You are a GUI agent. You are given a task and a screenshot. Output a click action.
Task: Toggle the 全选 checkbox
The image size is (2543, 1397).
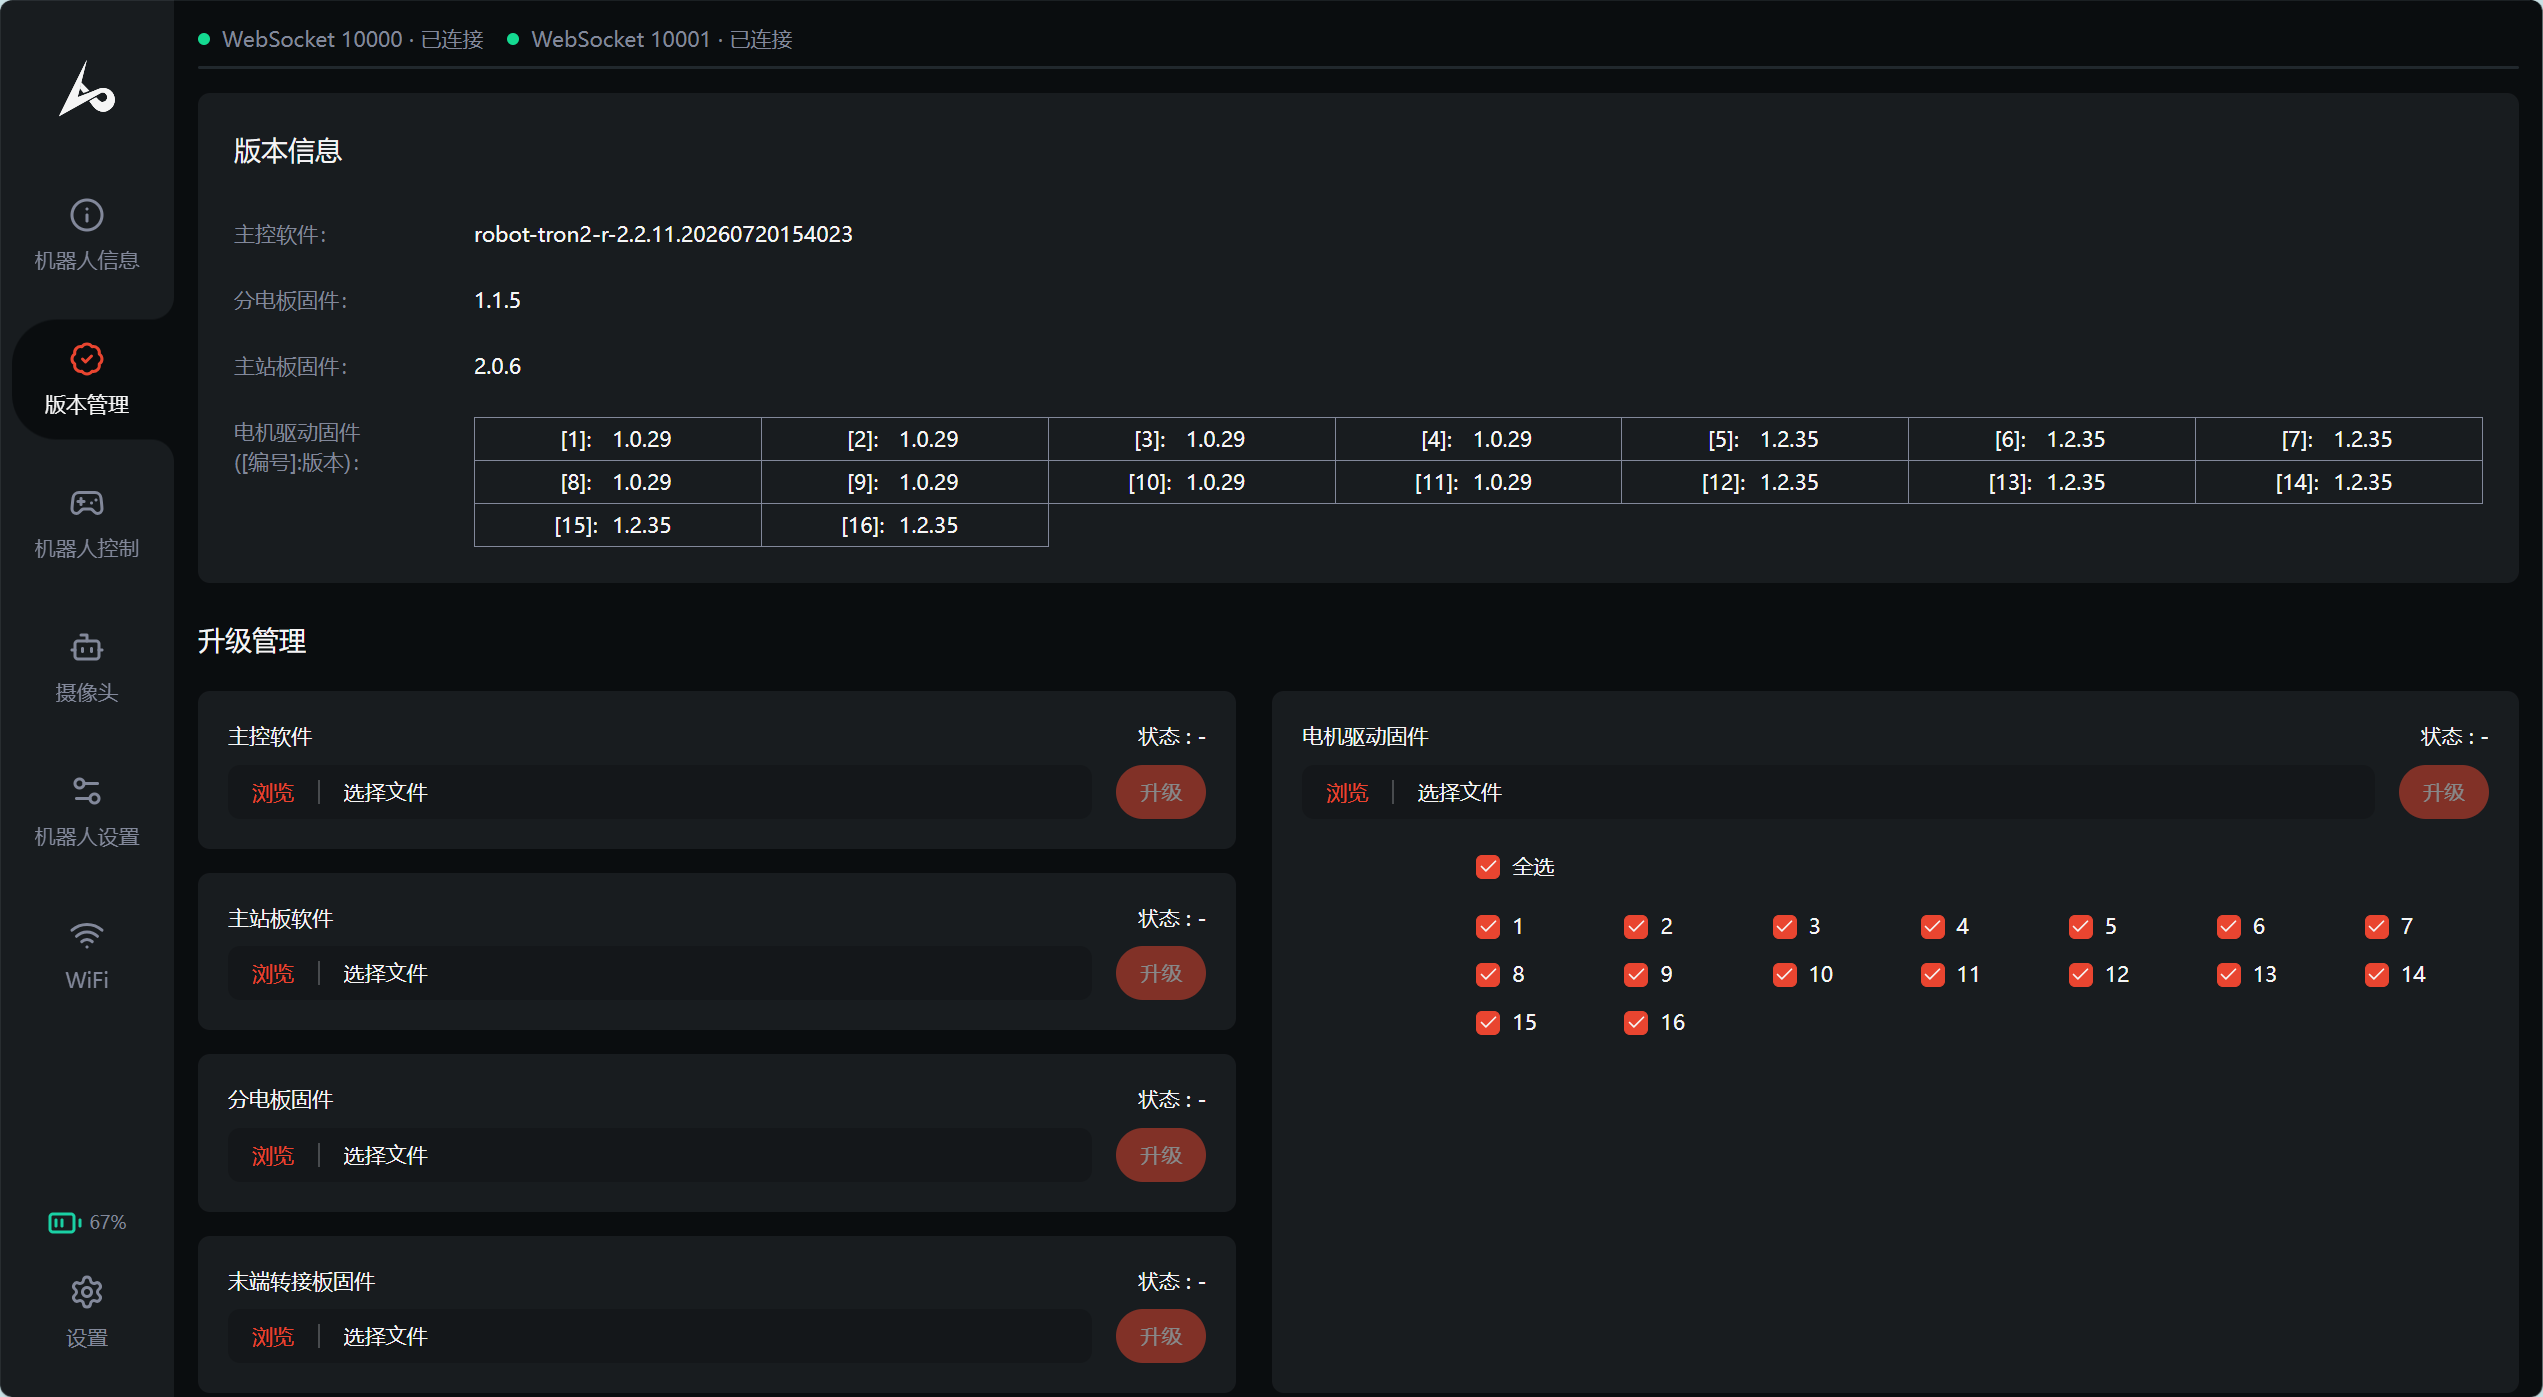click(1488, 866)
